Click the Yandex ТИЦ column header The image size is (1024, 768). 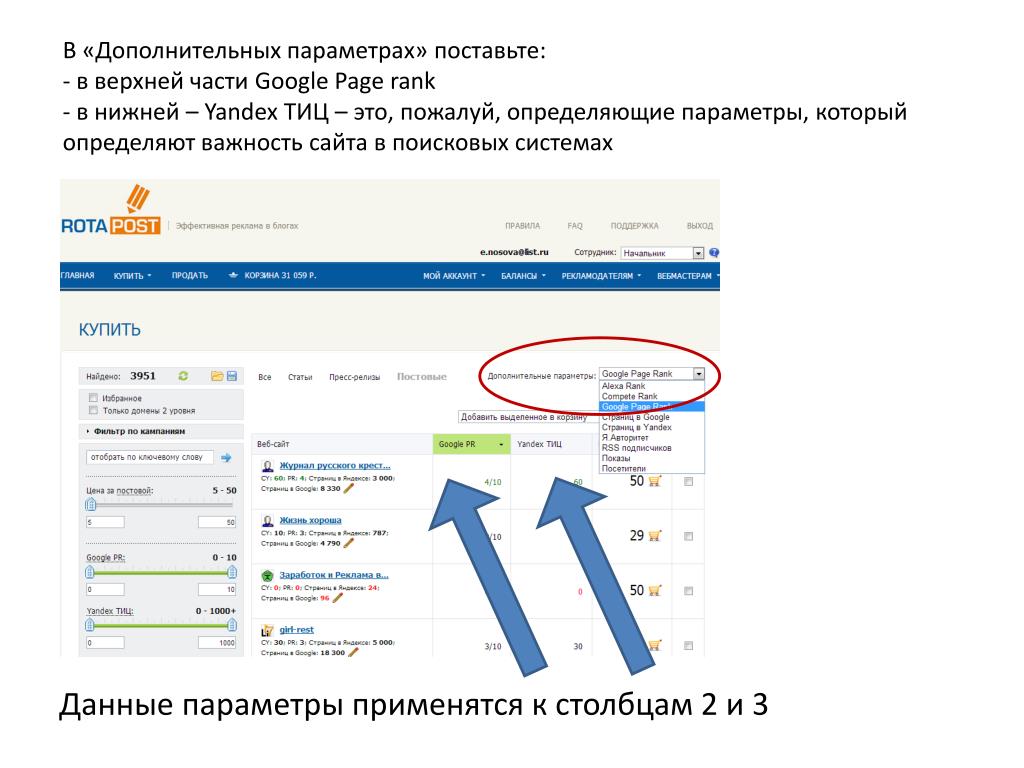point(551,444)
